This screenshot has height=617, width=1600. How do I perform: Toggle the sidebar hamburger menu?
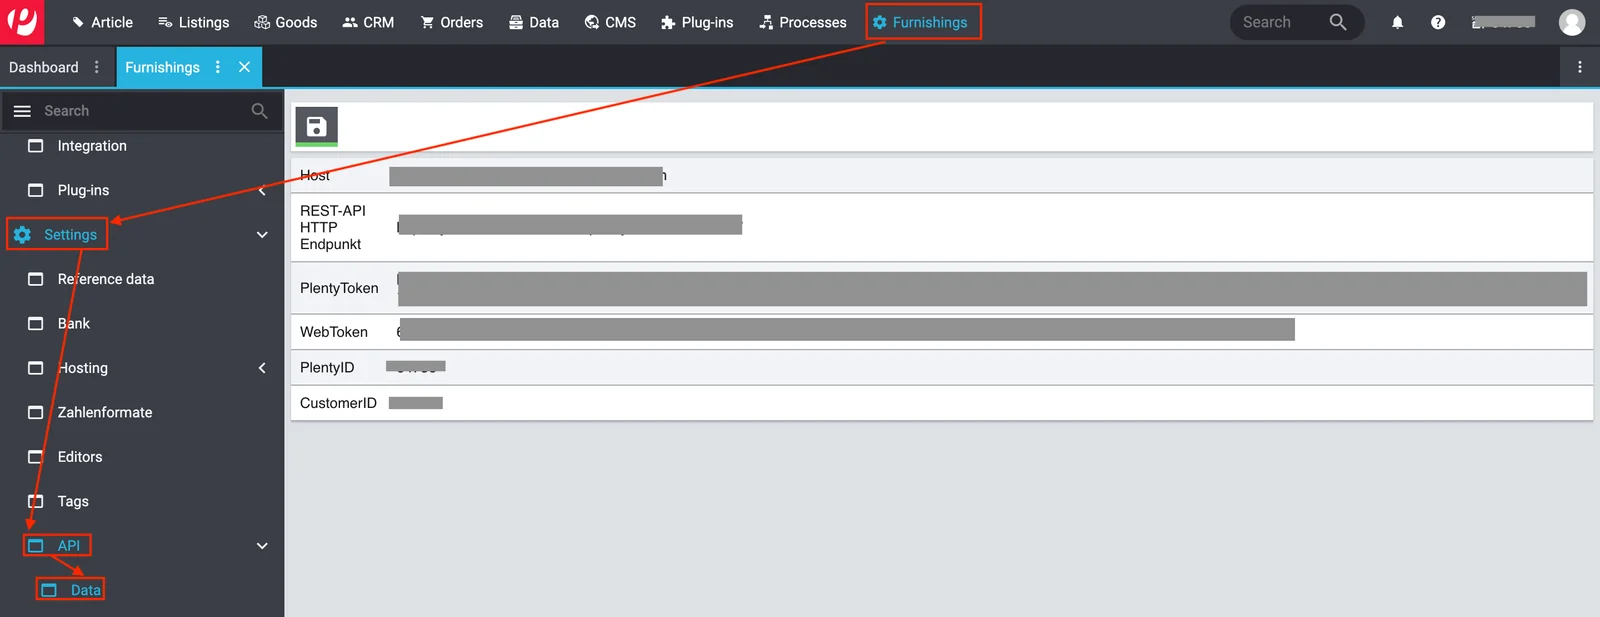(22, 111)
